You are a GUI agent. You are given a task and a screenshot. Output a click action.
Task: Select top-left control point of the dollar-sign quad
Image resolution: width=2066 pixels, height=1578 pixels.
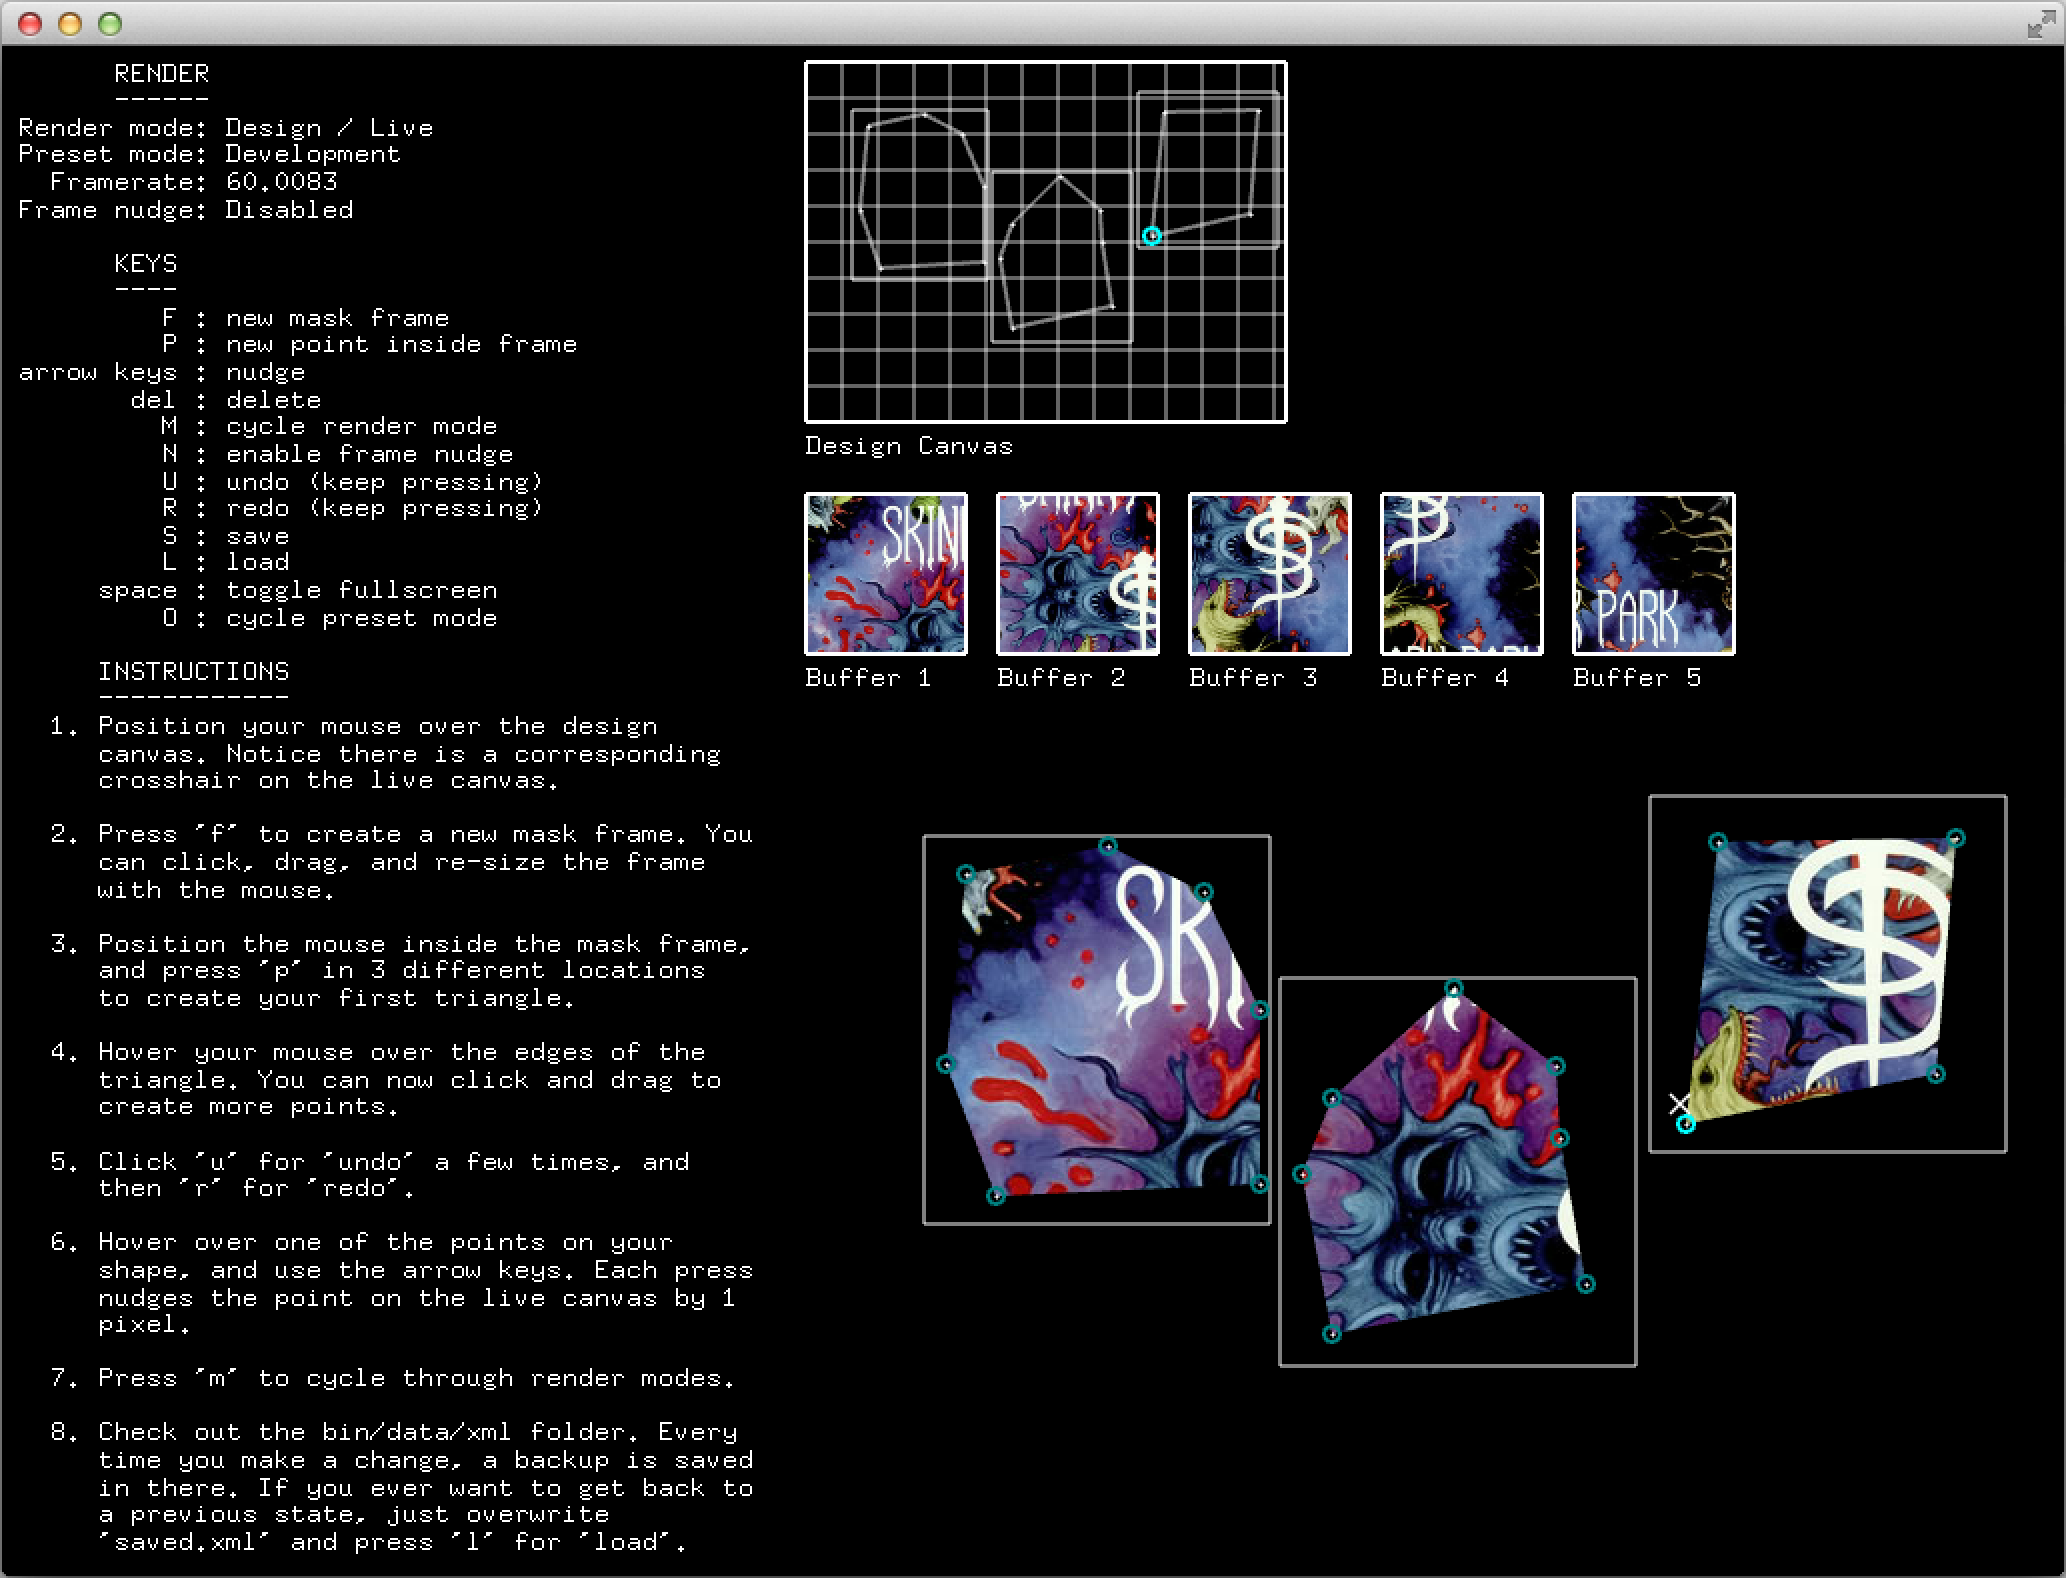[1718, 842]
